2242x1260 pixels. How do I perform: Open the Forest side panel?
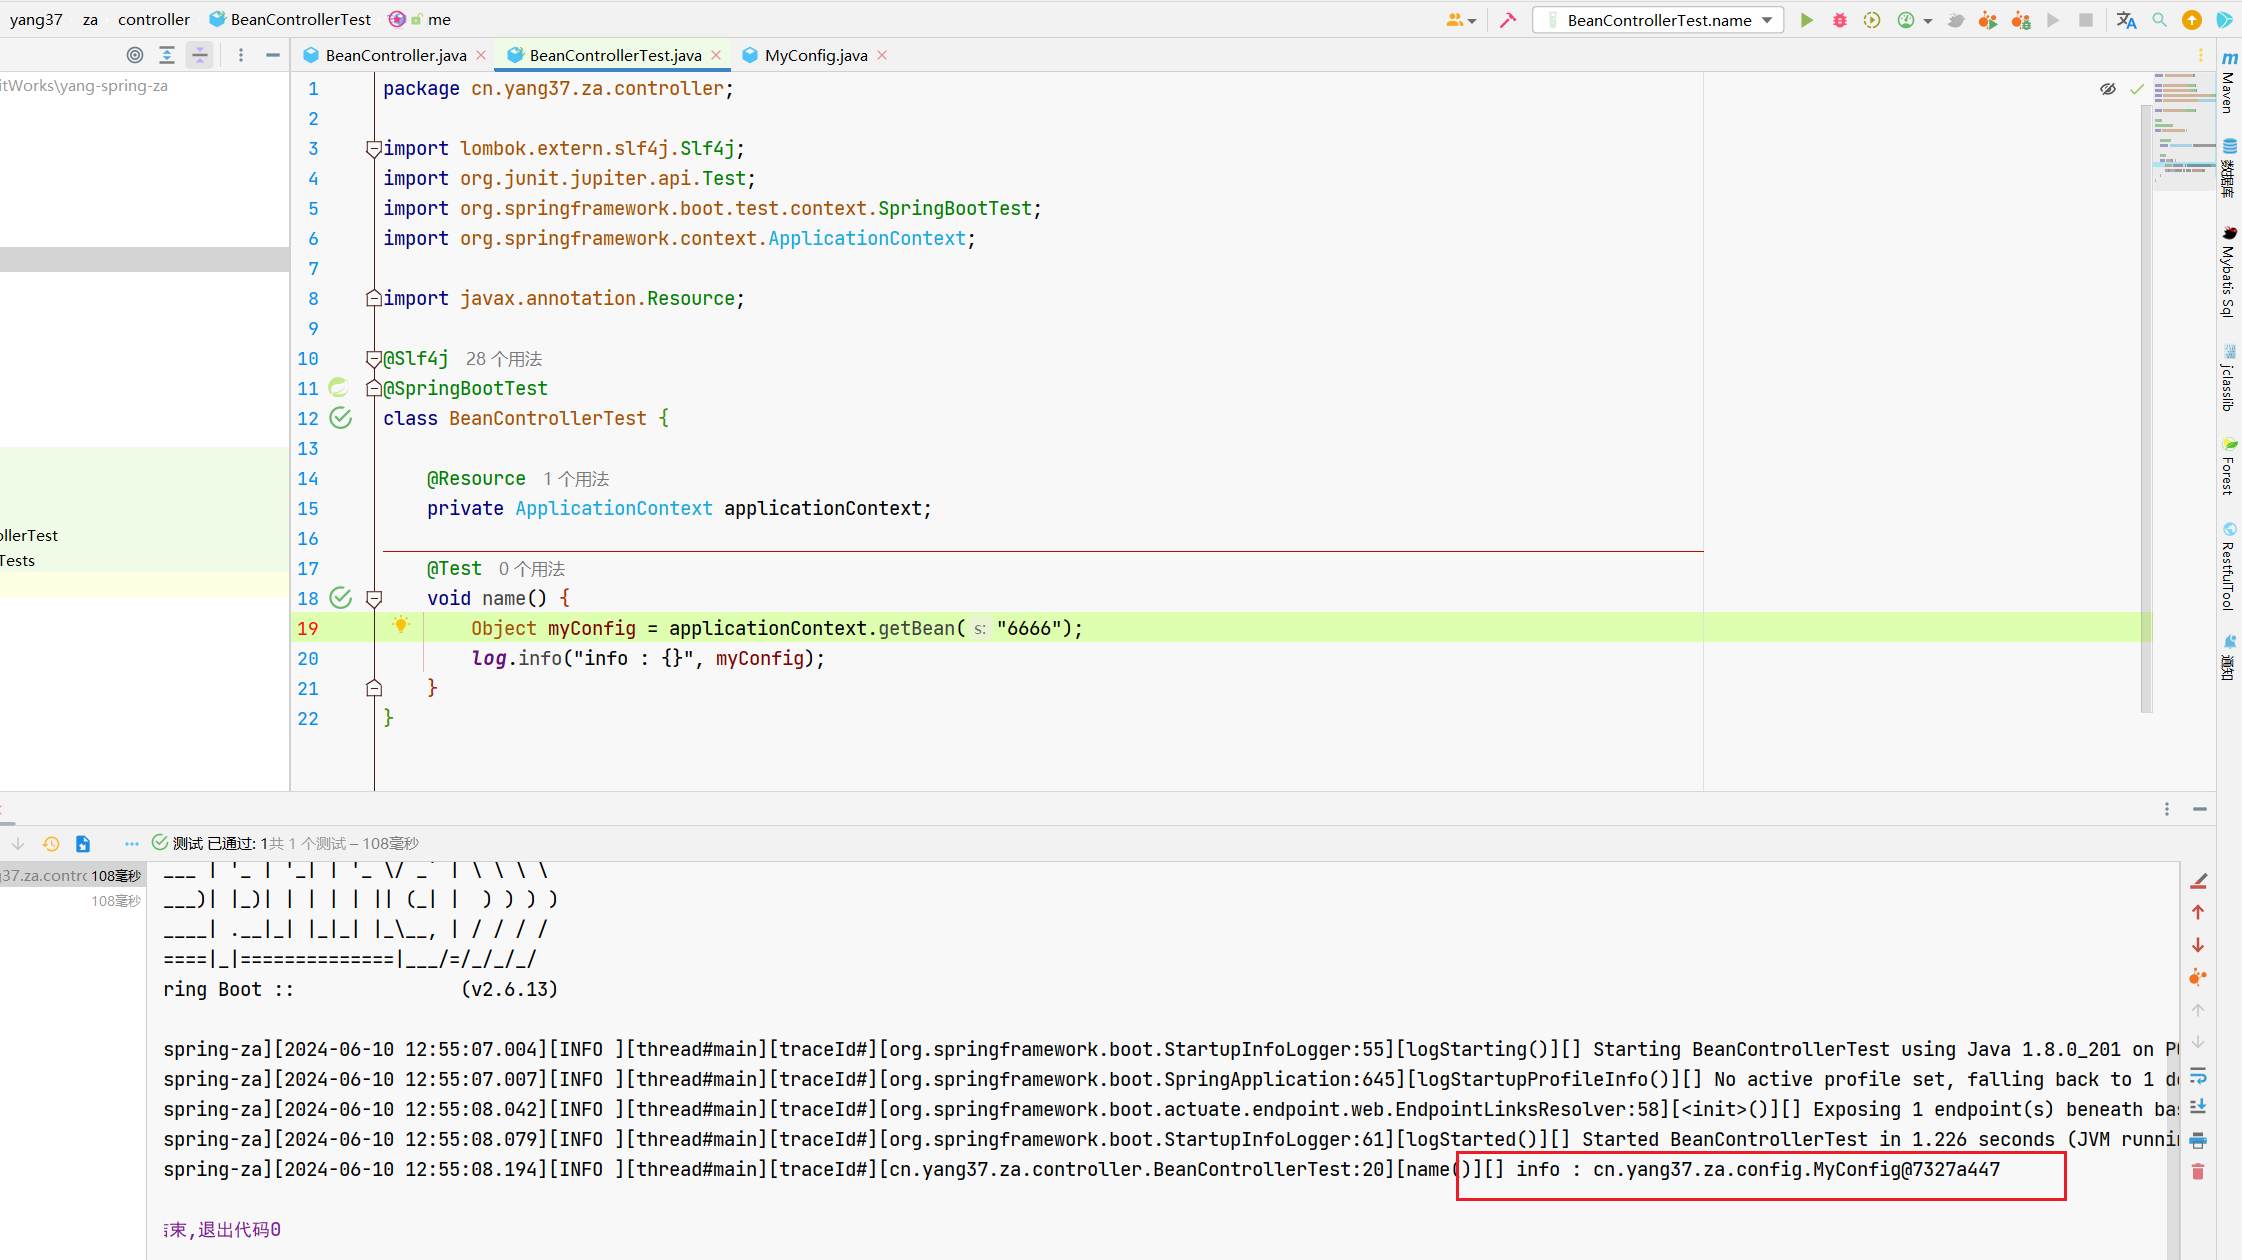(2229, 466)
